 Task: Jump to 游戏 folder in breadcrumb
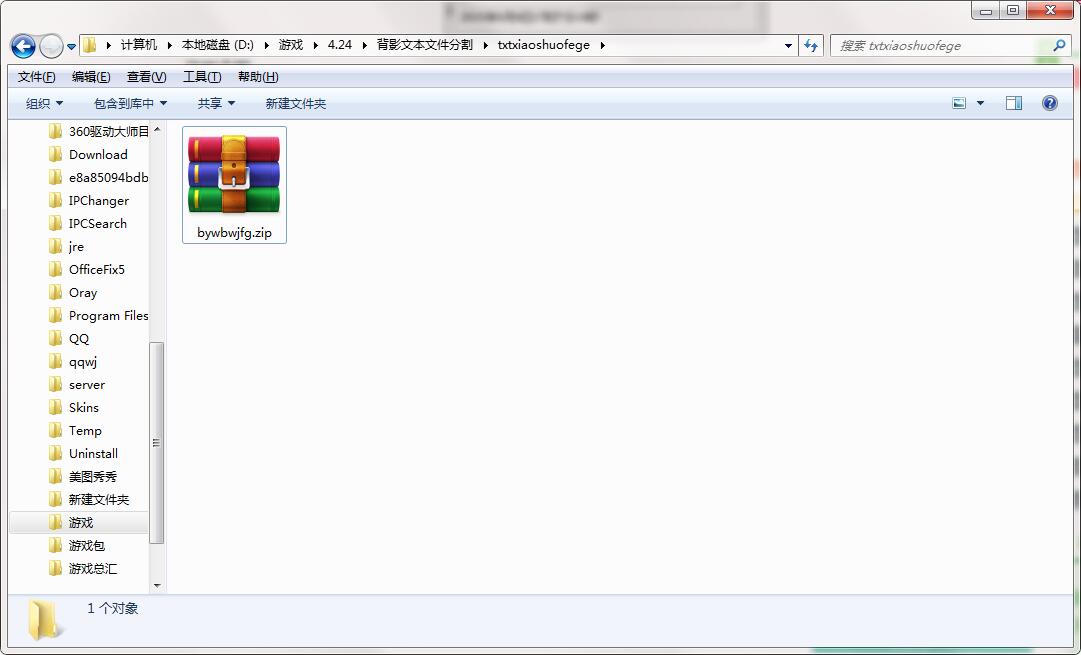291,45
